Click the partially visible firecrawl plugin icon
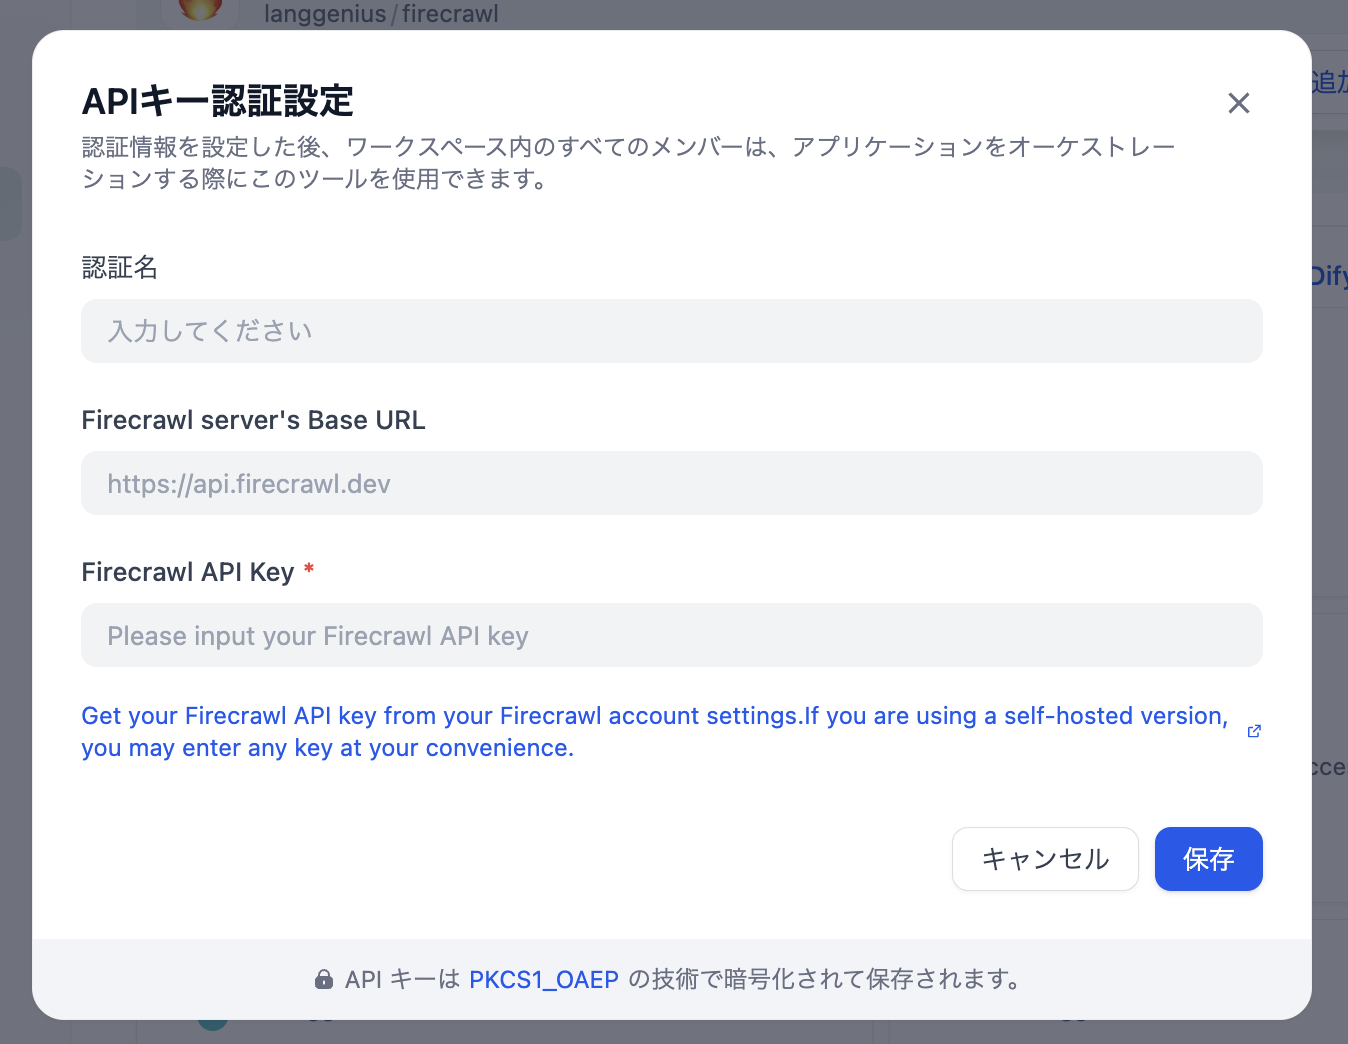 [x=200, y=10]
